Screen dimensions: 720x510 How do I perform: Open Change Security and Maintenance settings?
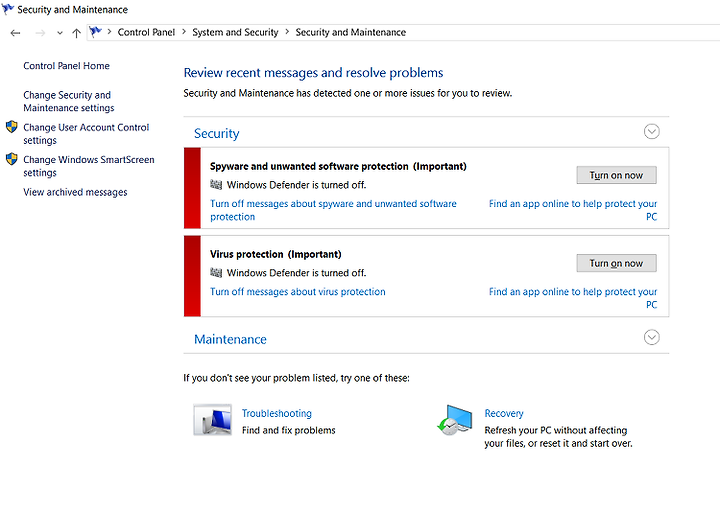(69, 101)
